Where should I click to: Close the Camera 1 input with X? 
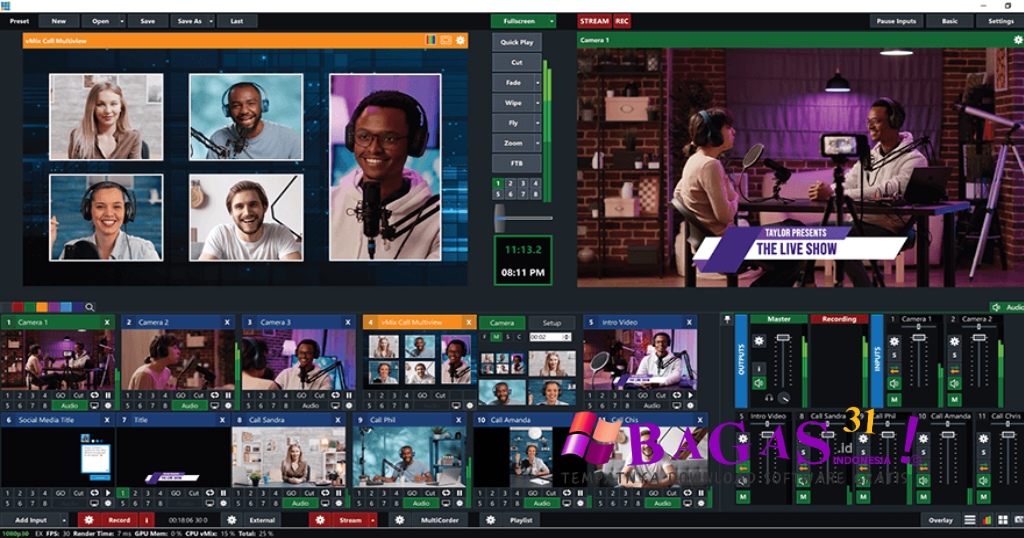click(x=107, y=323)
